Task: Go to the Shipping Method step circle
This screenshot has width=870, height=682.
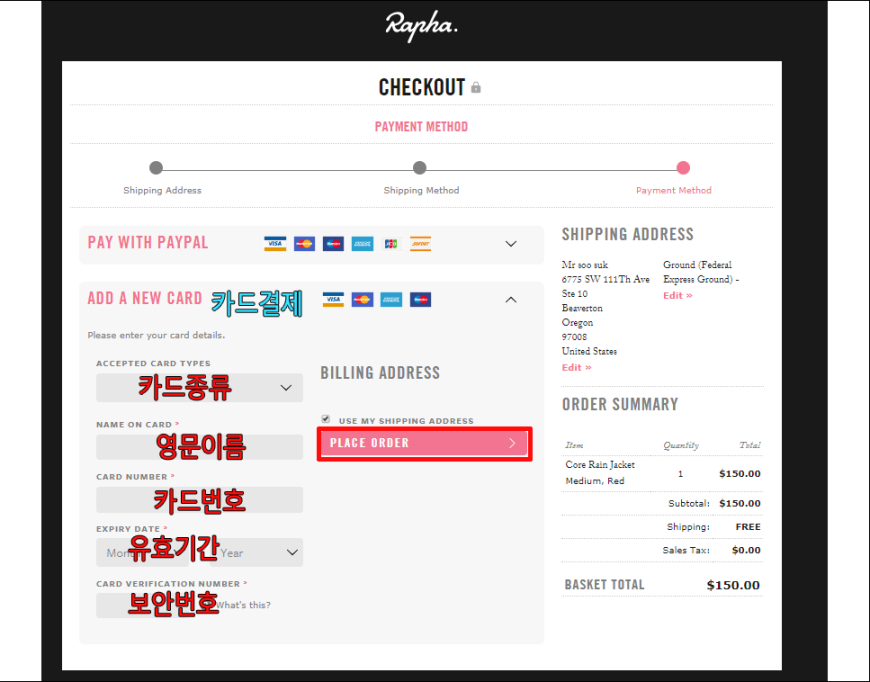Action: click(x=419, y=168)
